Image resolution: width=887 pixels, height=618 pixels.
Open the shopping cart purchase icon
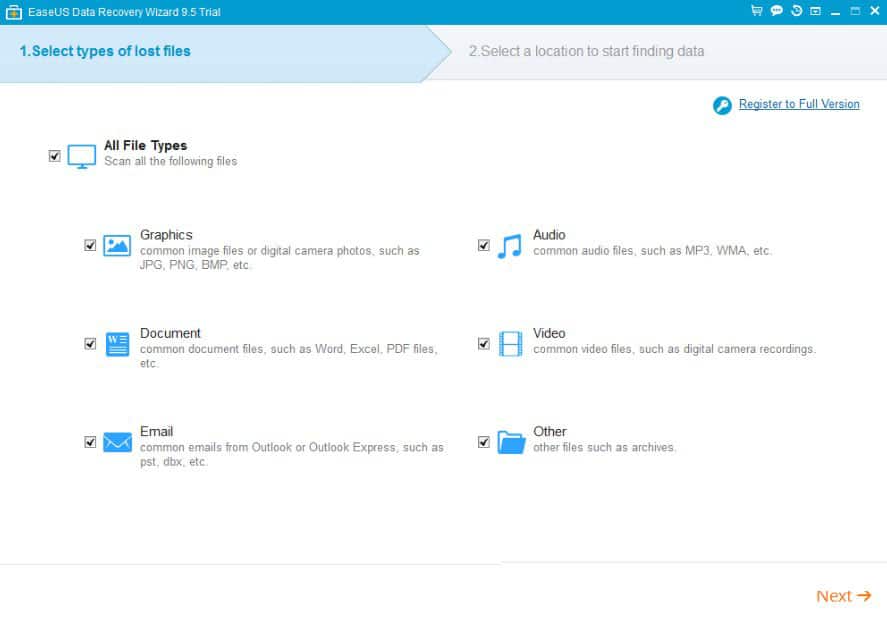[x=756, y=11]
